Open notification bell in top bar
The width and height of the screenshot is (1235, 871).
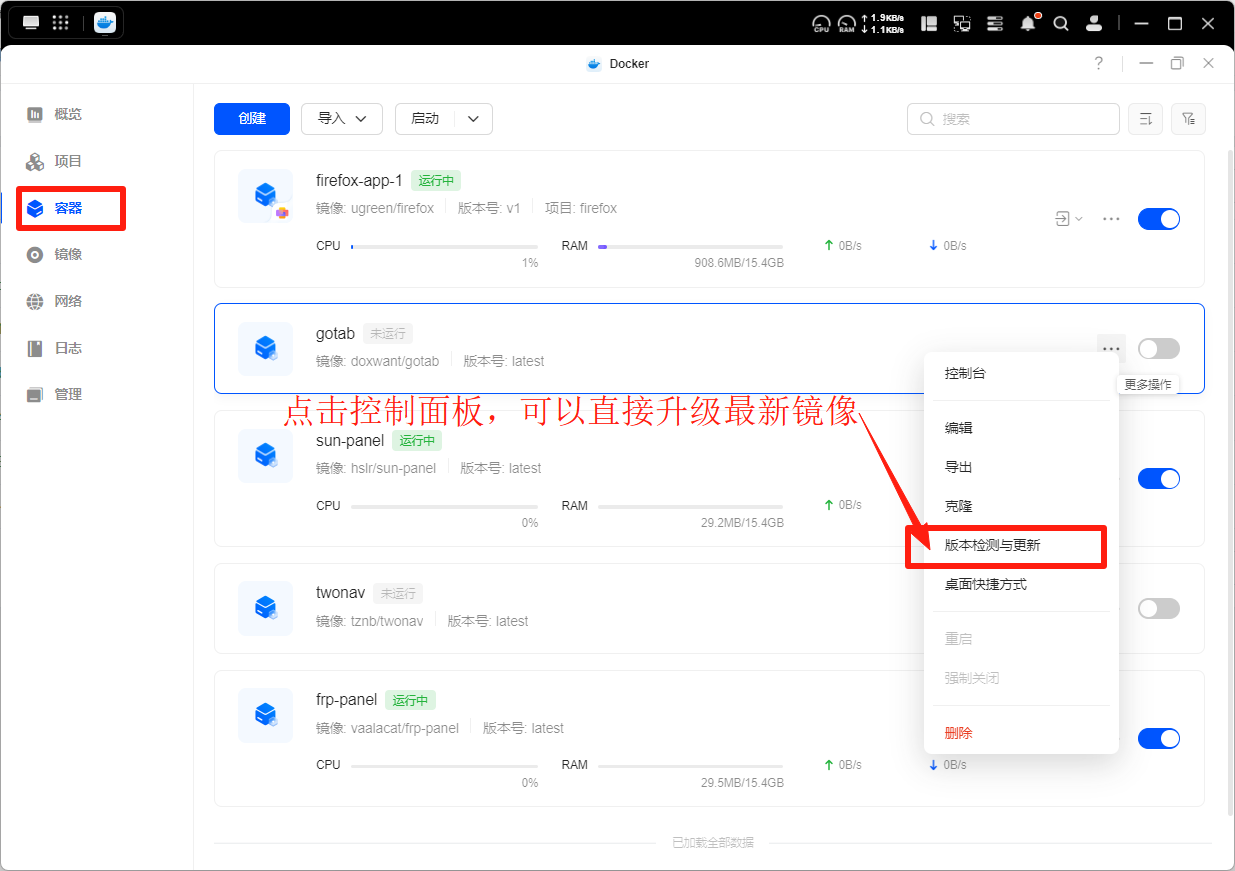click(x=1028, y=22)
